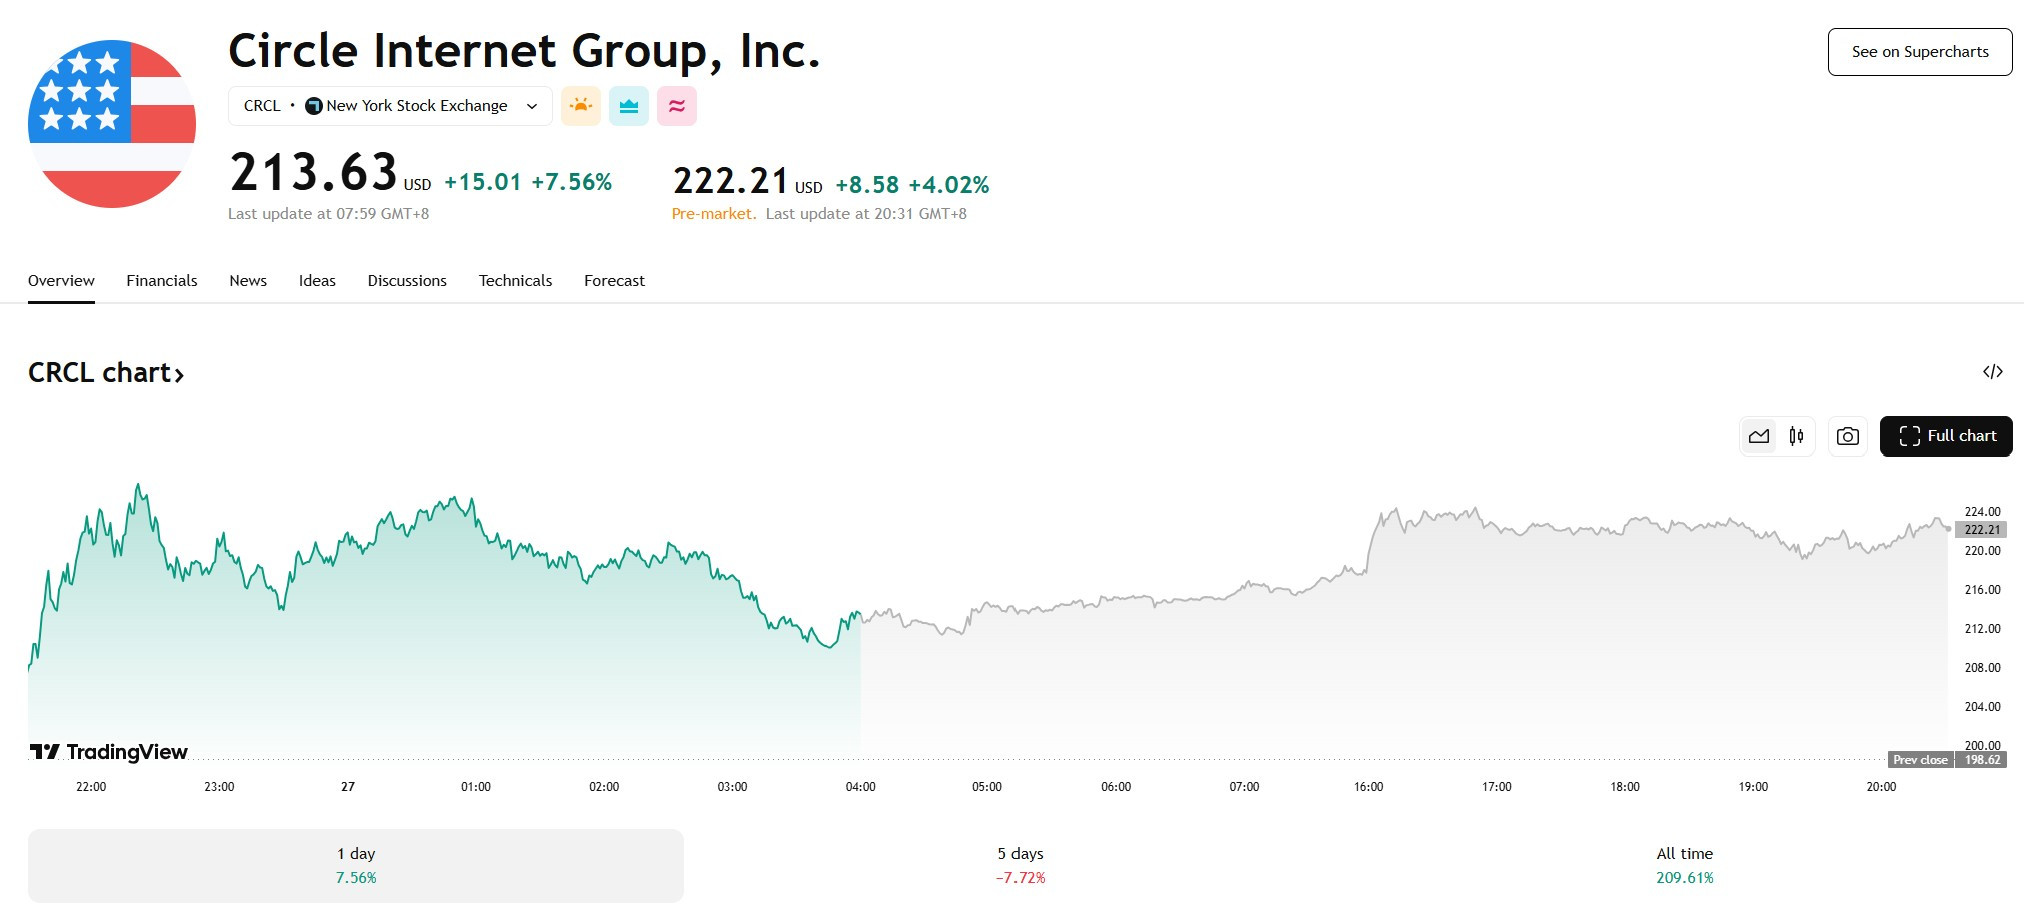Screen dimensions: 2024x906
Task: Open the Full chart view
Action: [1946, 436]
